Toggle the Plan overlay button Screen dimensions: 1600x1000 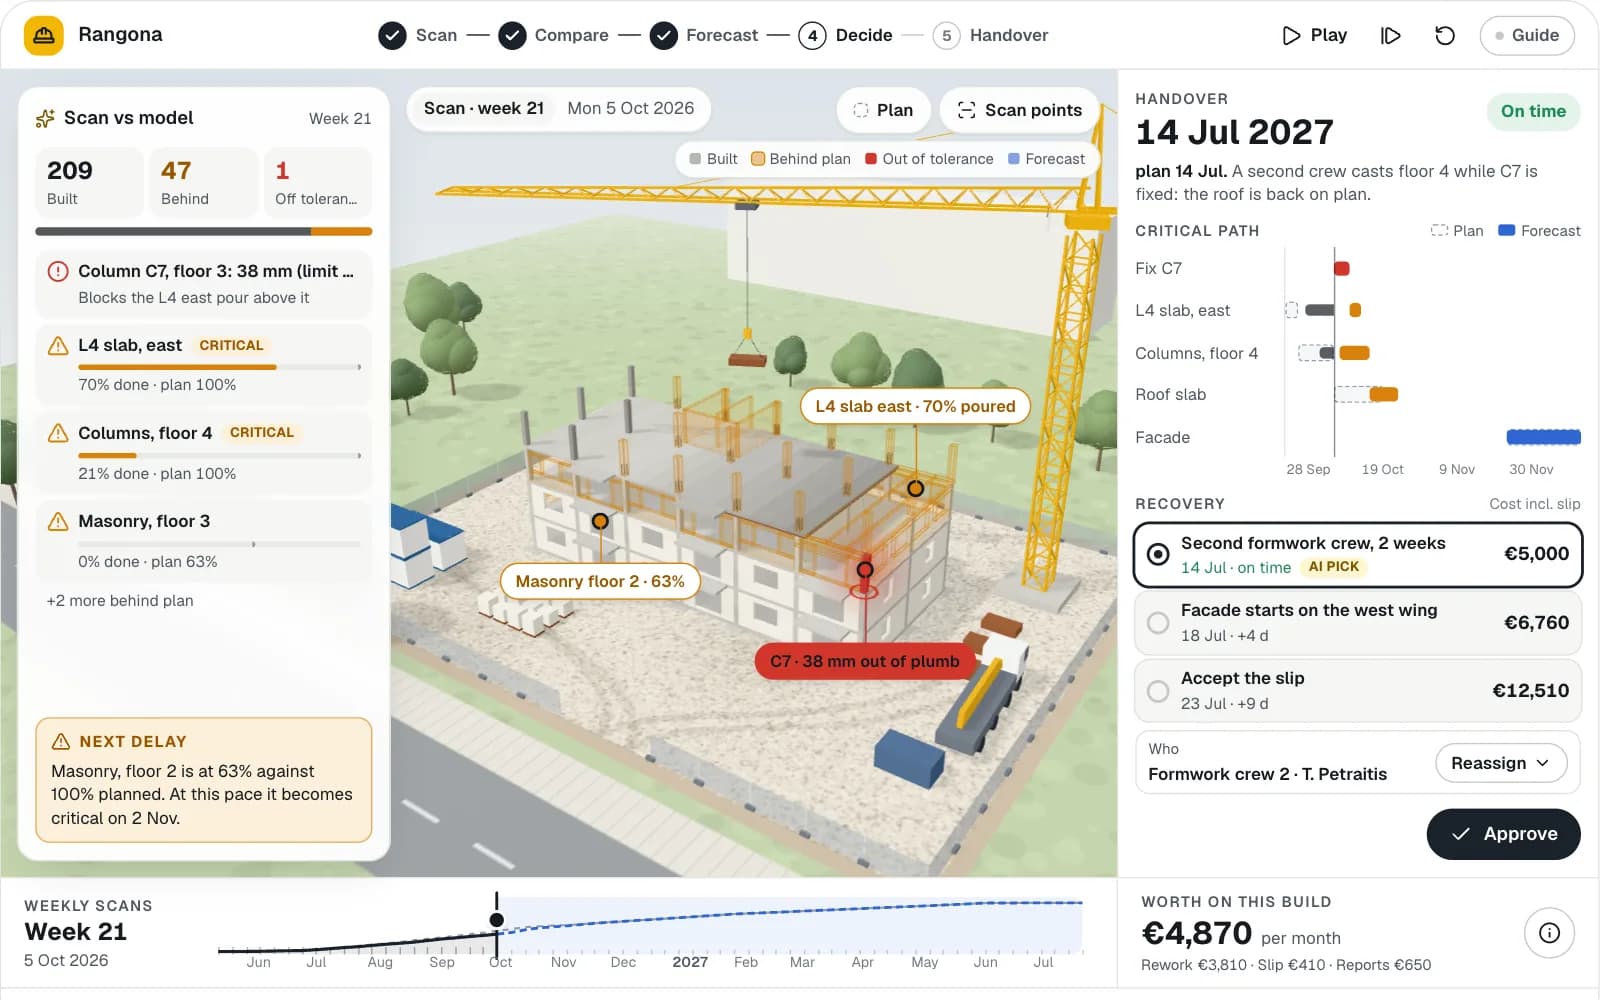(883, 110)
